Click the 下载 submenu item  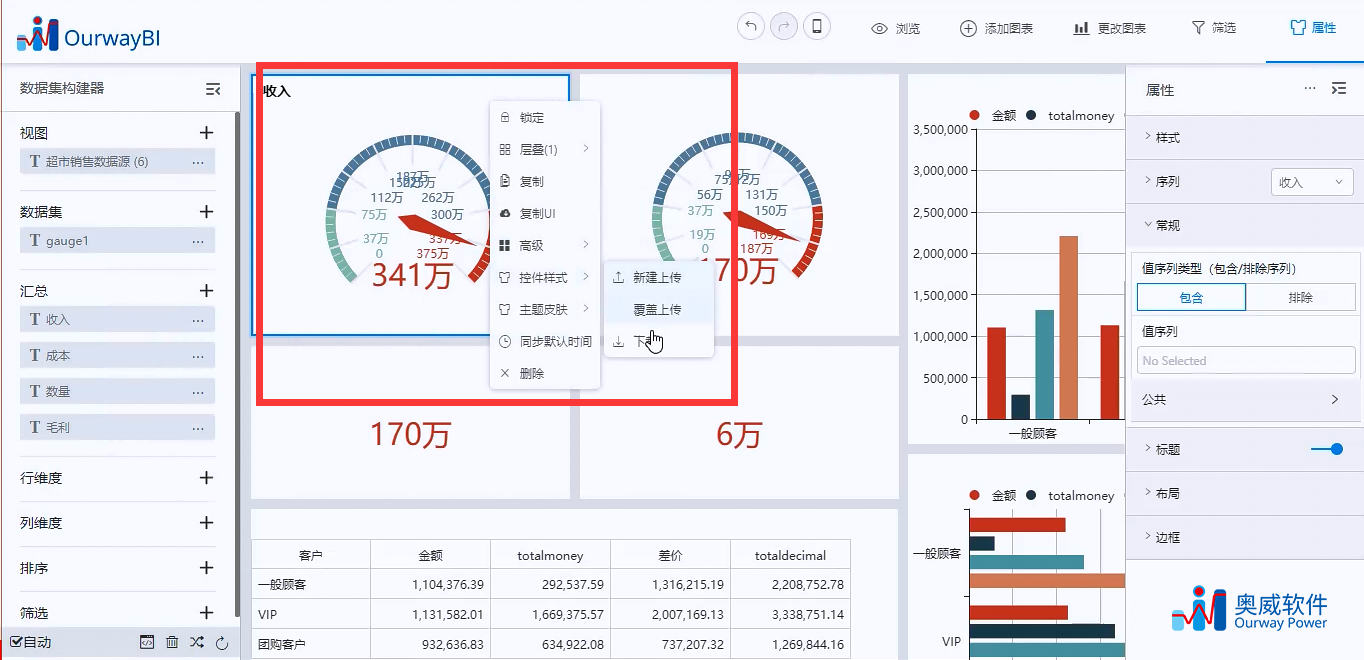(x=658, y=342)
